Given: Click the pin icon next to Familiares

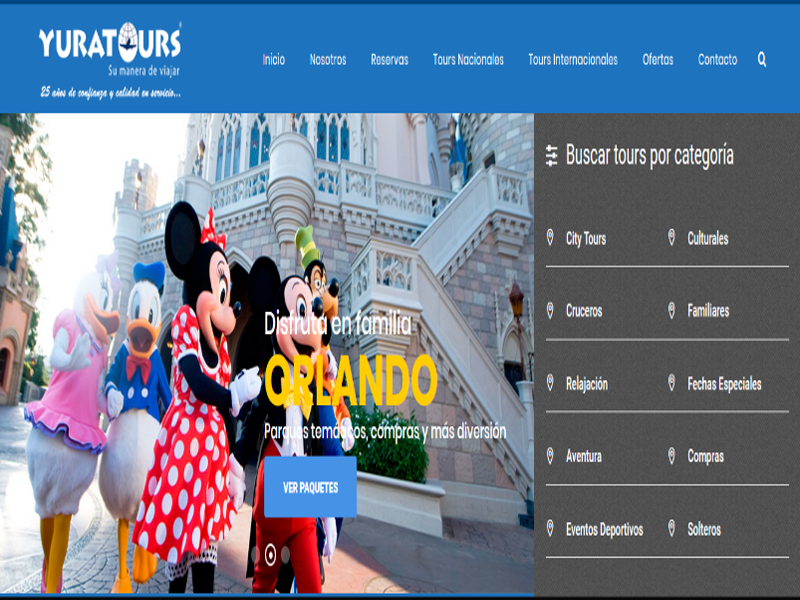Looking at the screenshot, I should tap(671, 310).
